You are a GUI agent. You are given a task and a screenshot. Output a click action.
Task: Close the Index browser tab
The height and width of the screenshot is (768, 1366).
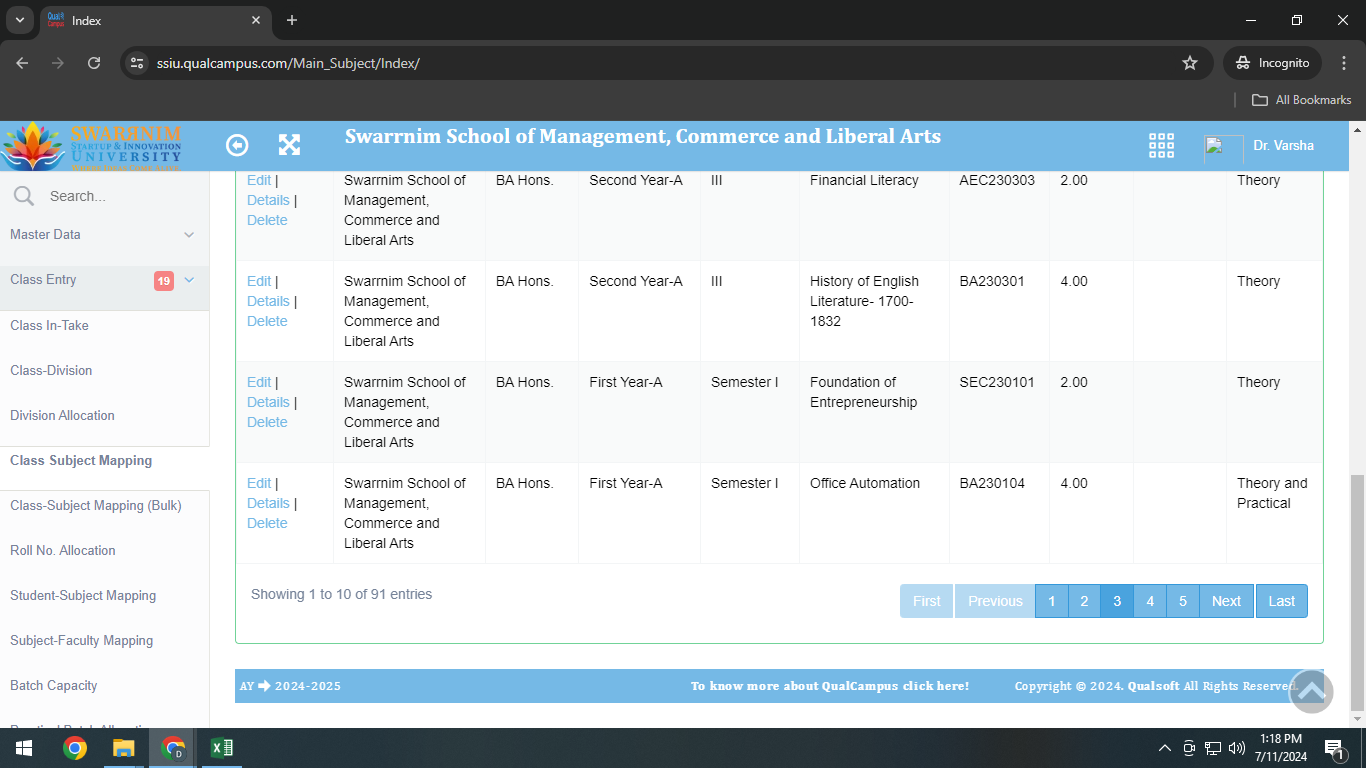pyautogui.click(x=256, y=20)
